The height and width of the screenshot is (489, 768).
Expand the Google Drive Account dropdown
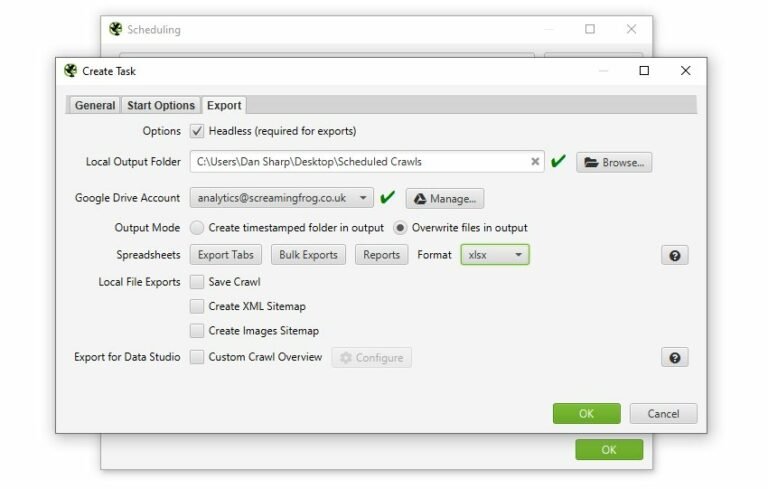282,198
